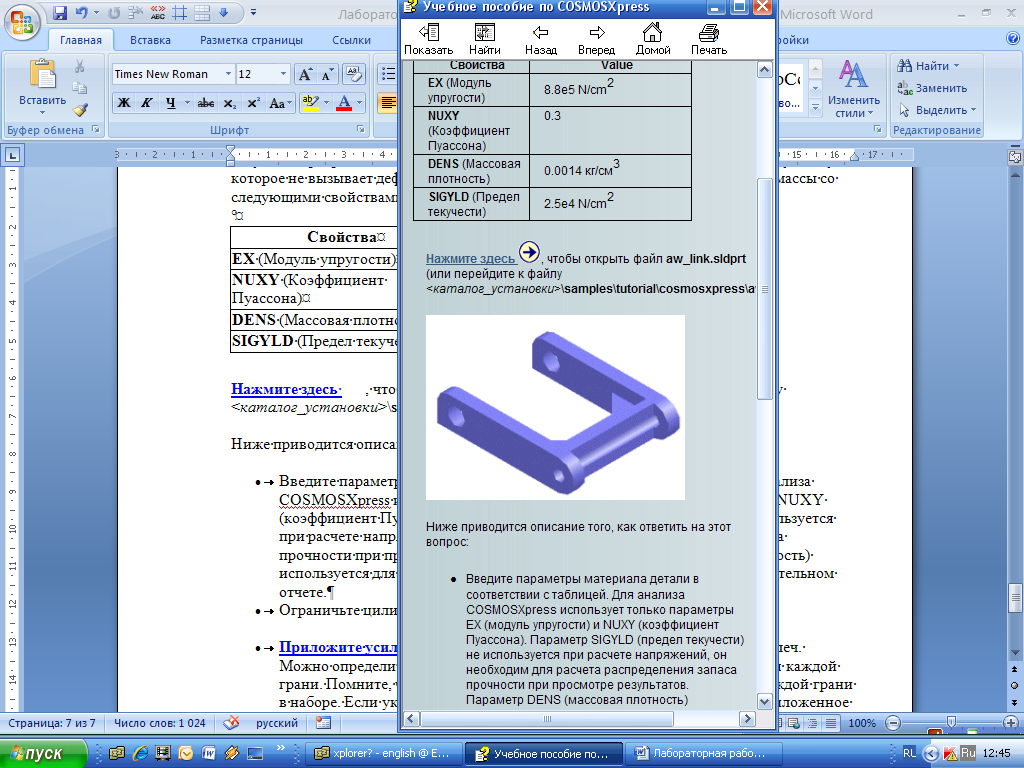Viewport: 1024px width, 768px height.
Task: Click the Приложите усил link in Word document
Action: pos(338,647)
